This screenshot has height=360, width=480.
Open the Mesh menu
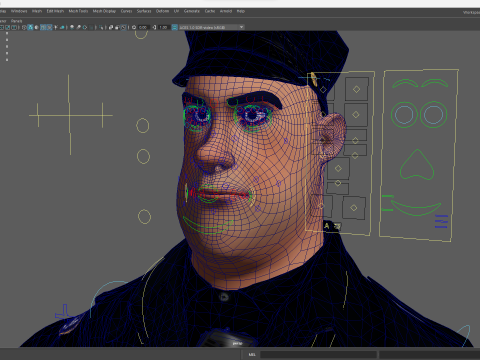[x=37, y=11]
